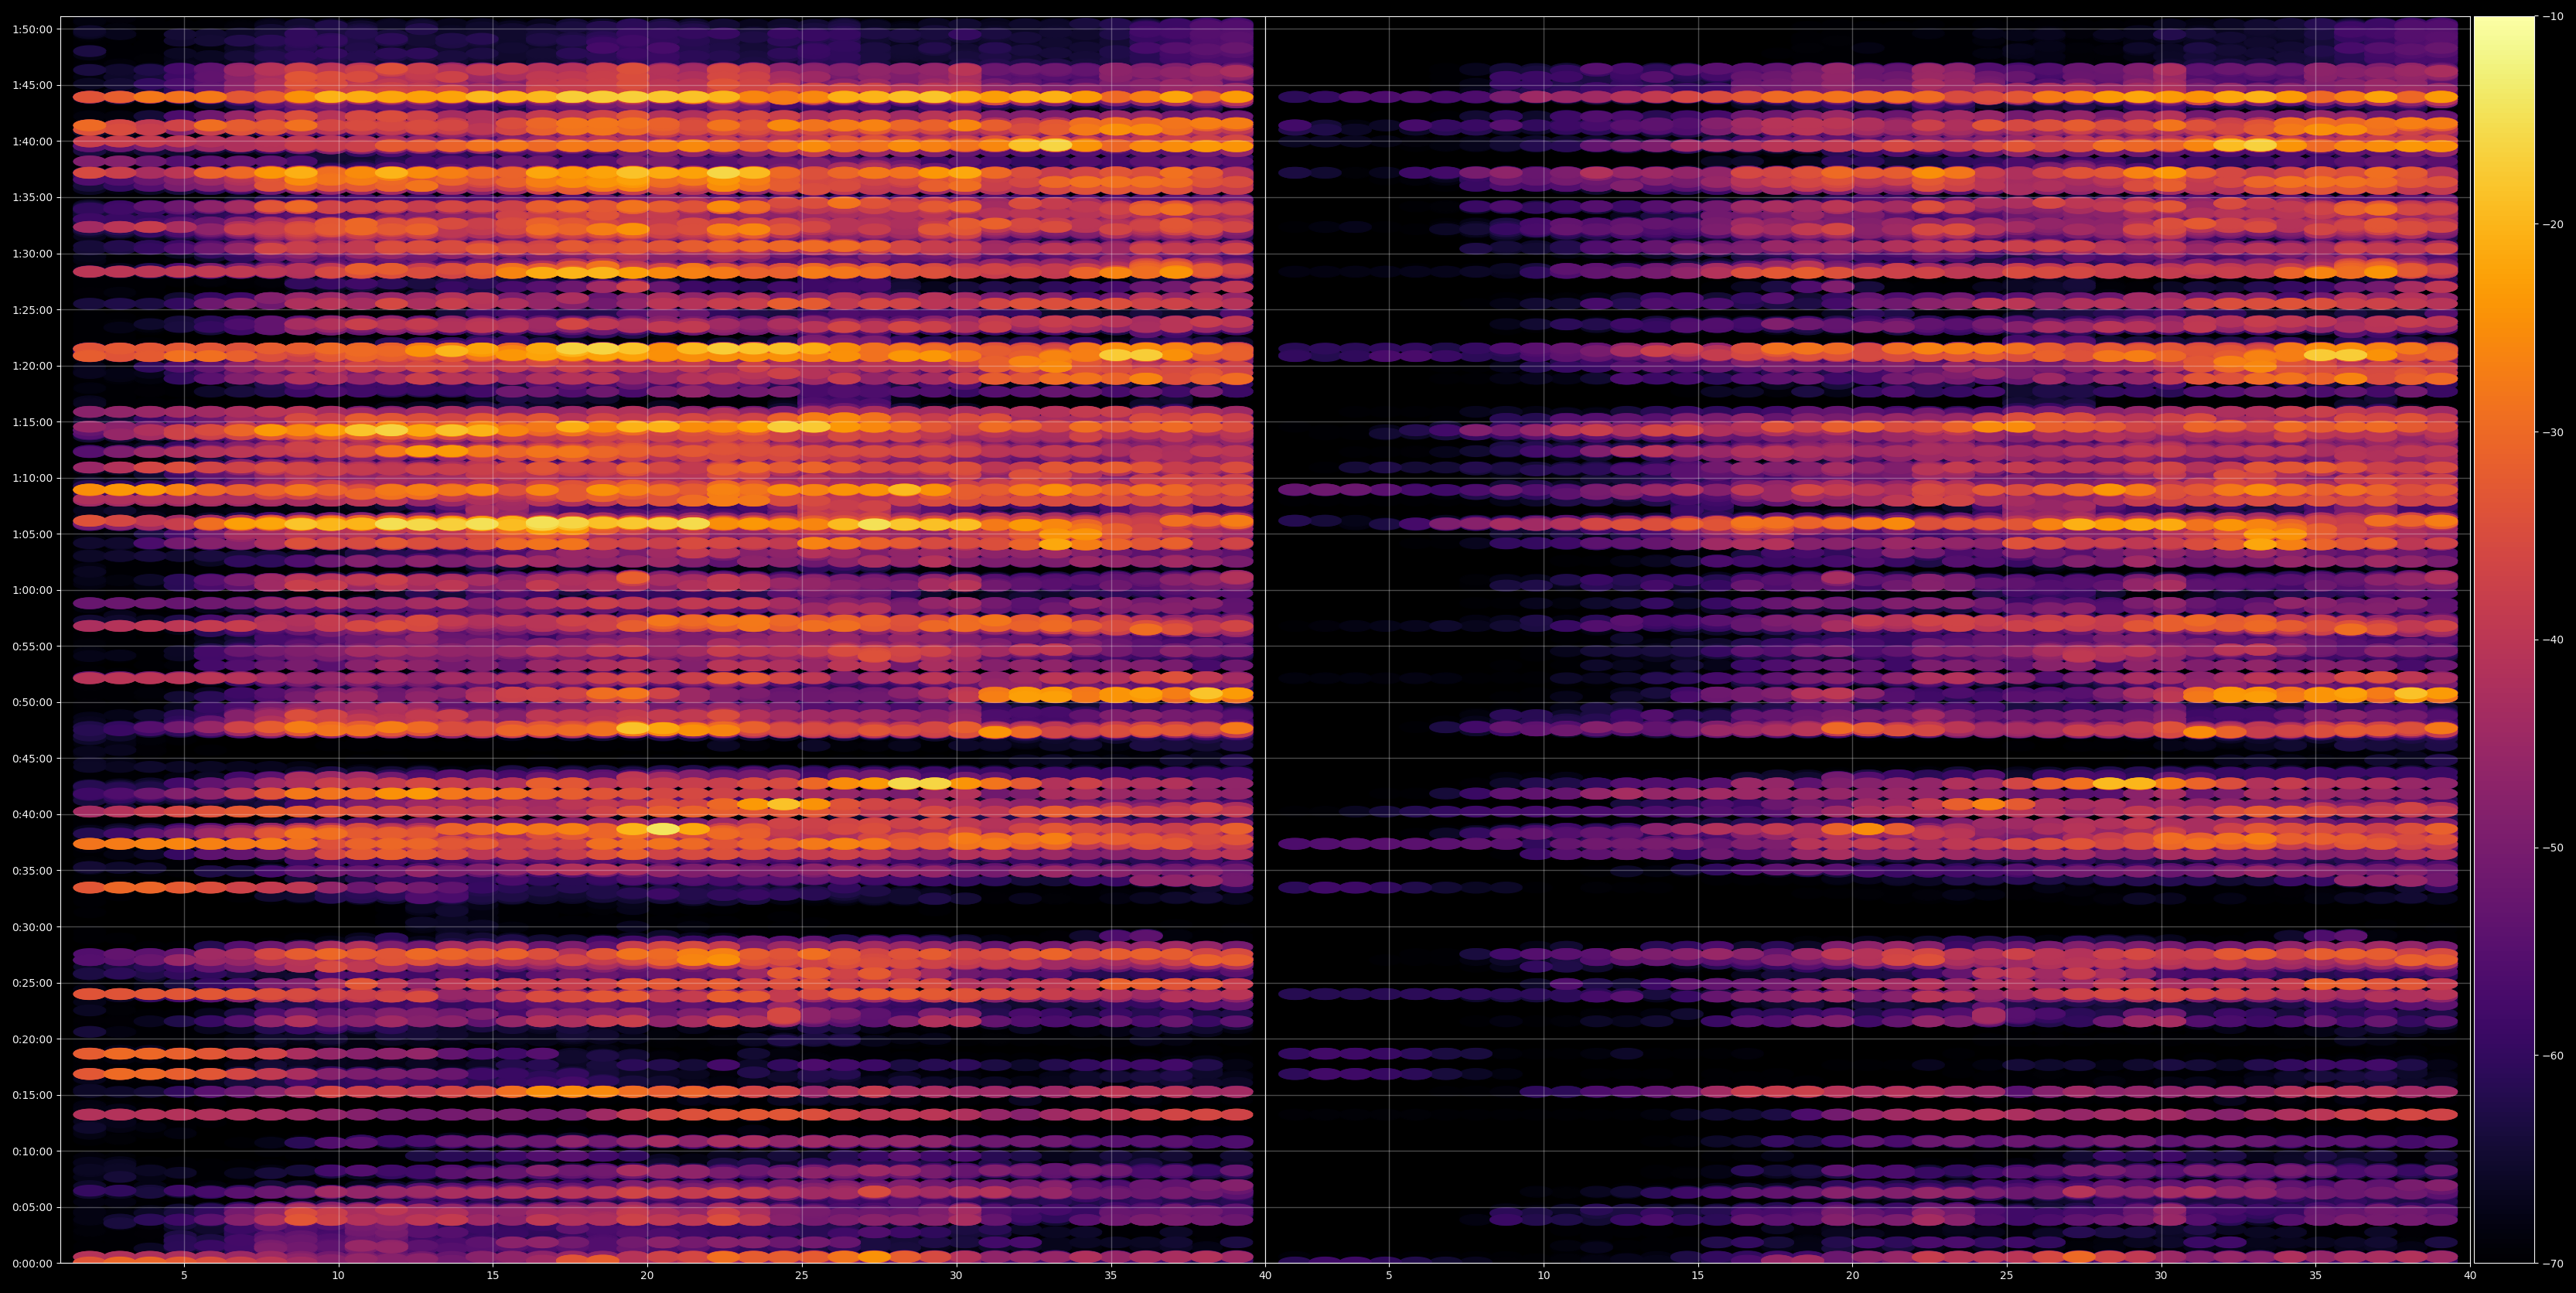Click the 0:25:00 y-axis tick label
This screenshot has width=2576, height=1293.
point(32,983)
